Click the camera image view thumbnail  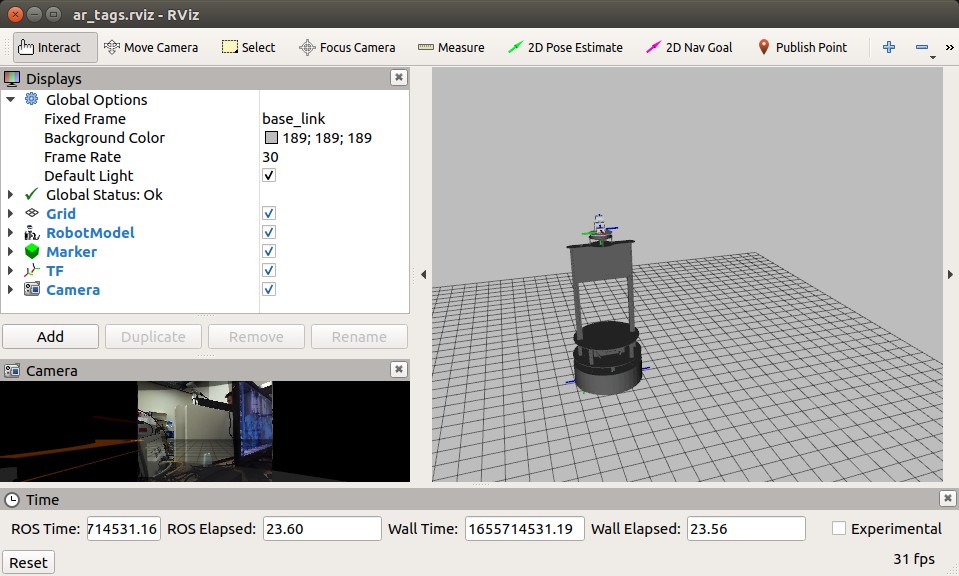pos(205,431)
